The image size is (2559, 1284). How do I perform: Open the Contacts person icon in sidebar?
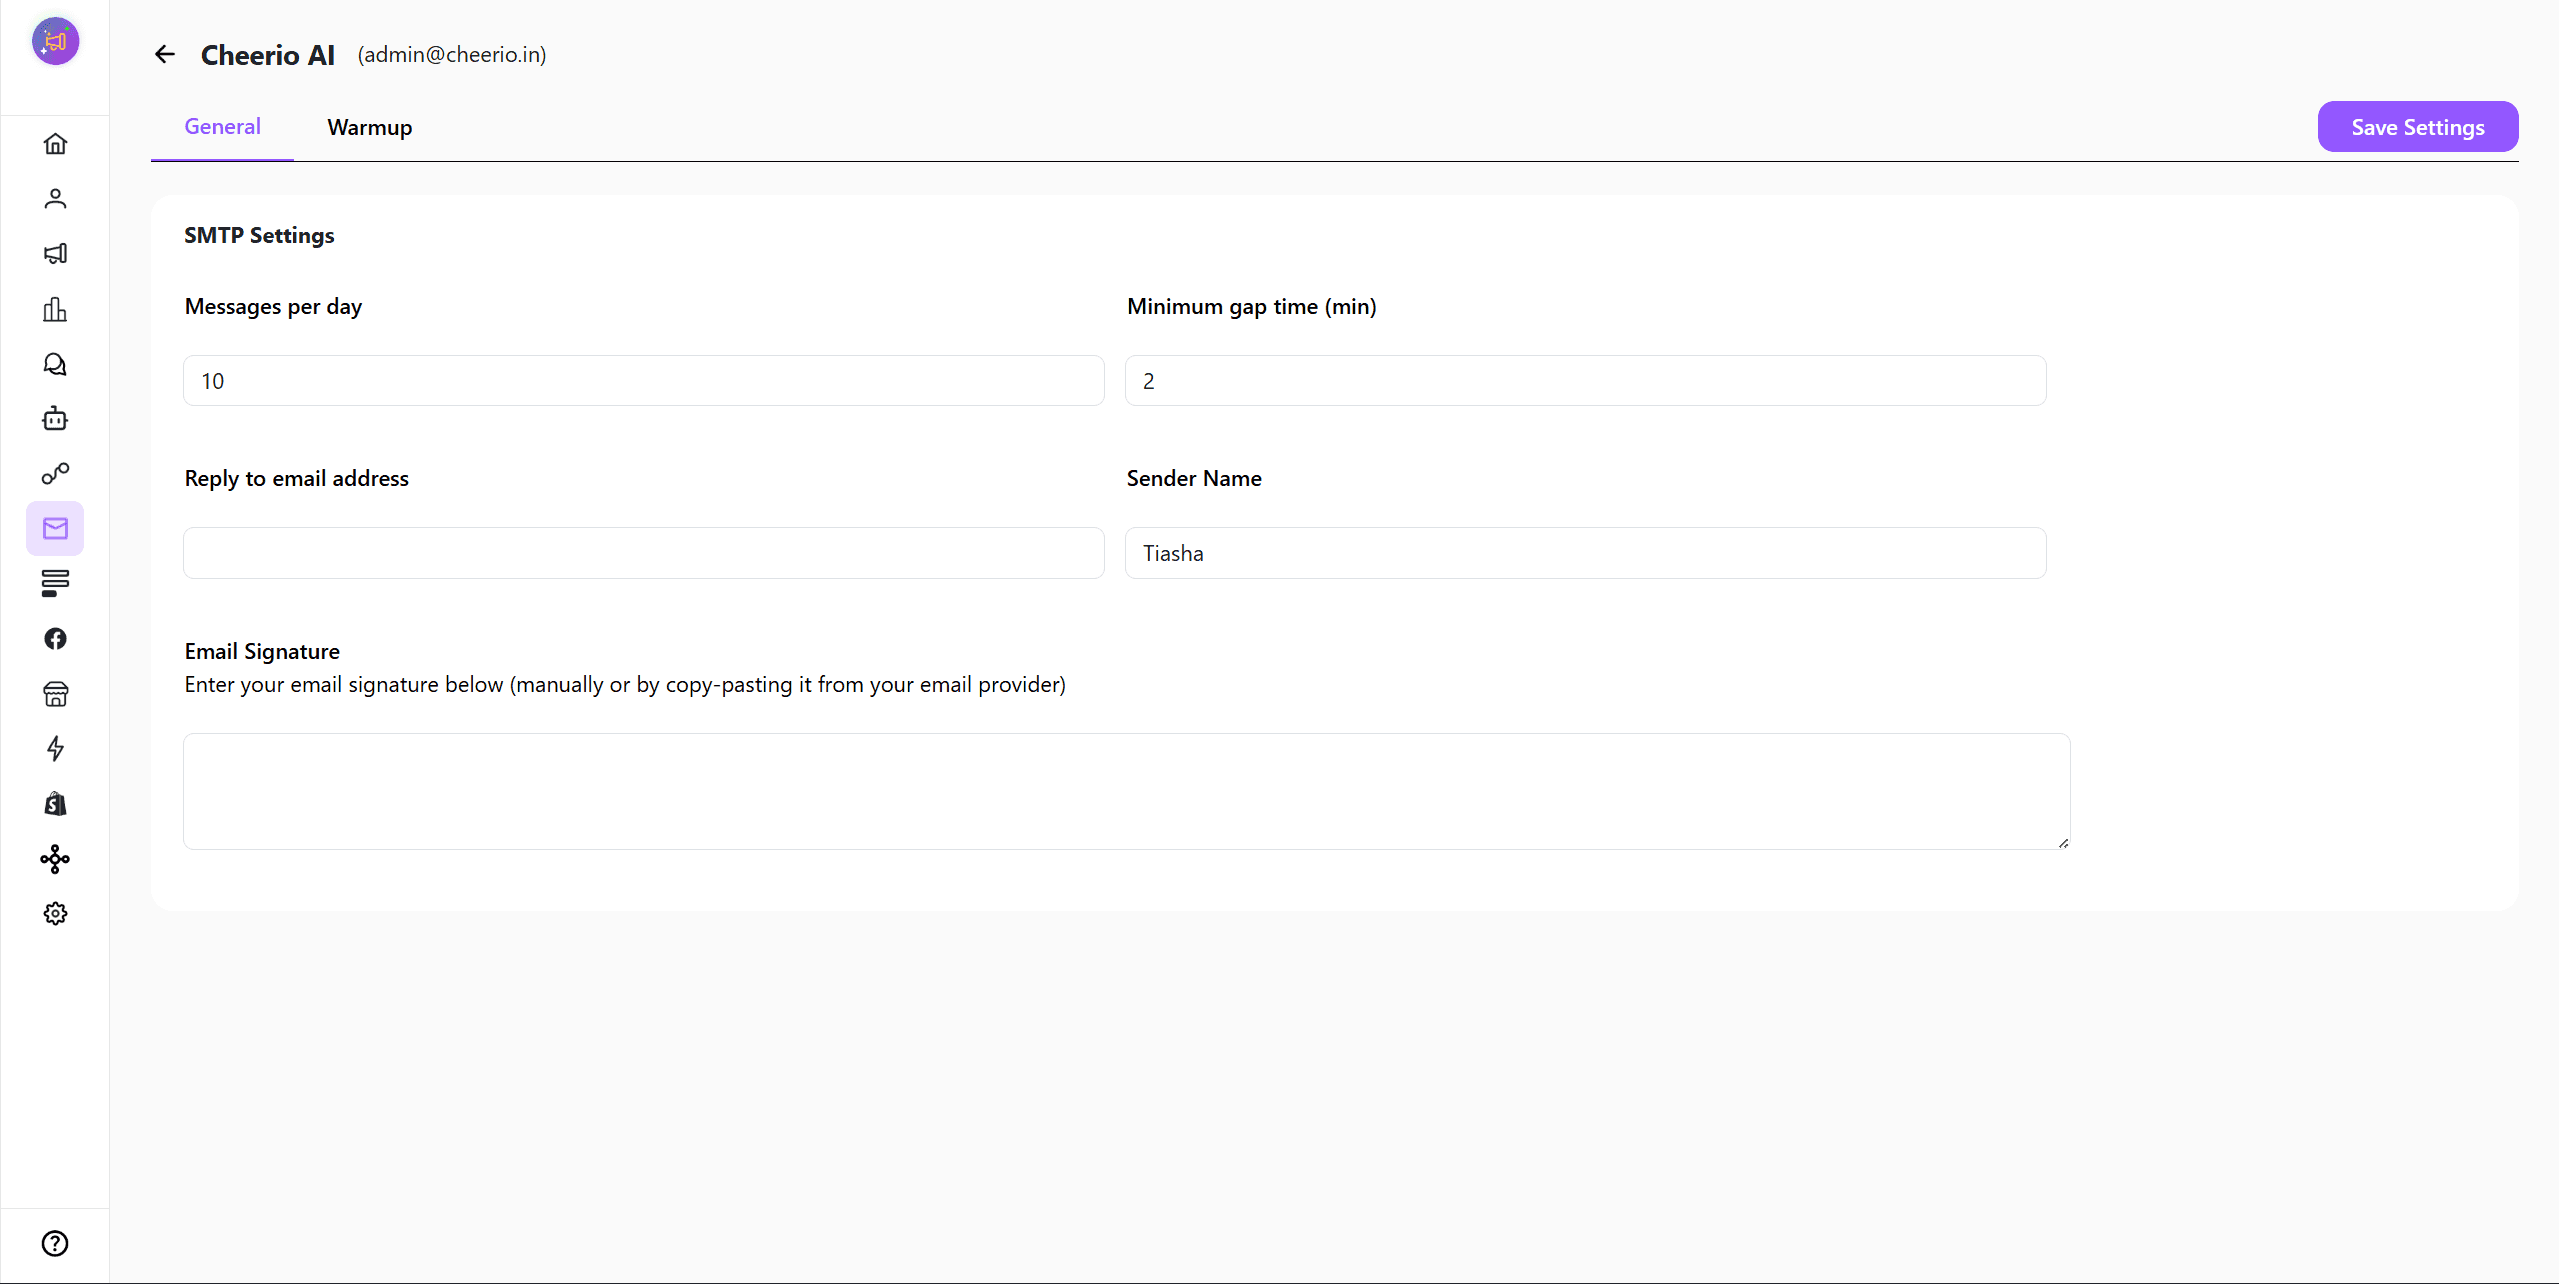pos(55,199)
